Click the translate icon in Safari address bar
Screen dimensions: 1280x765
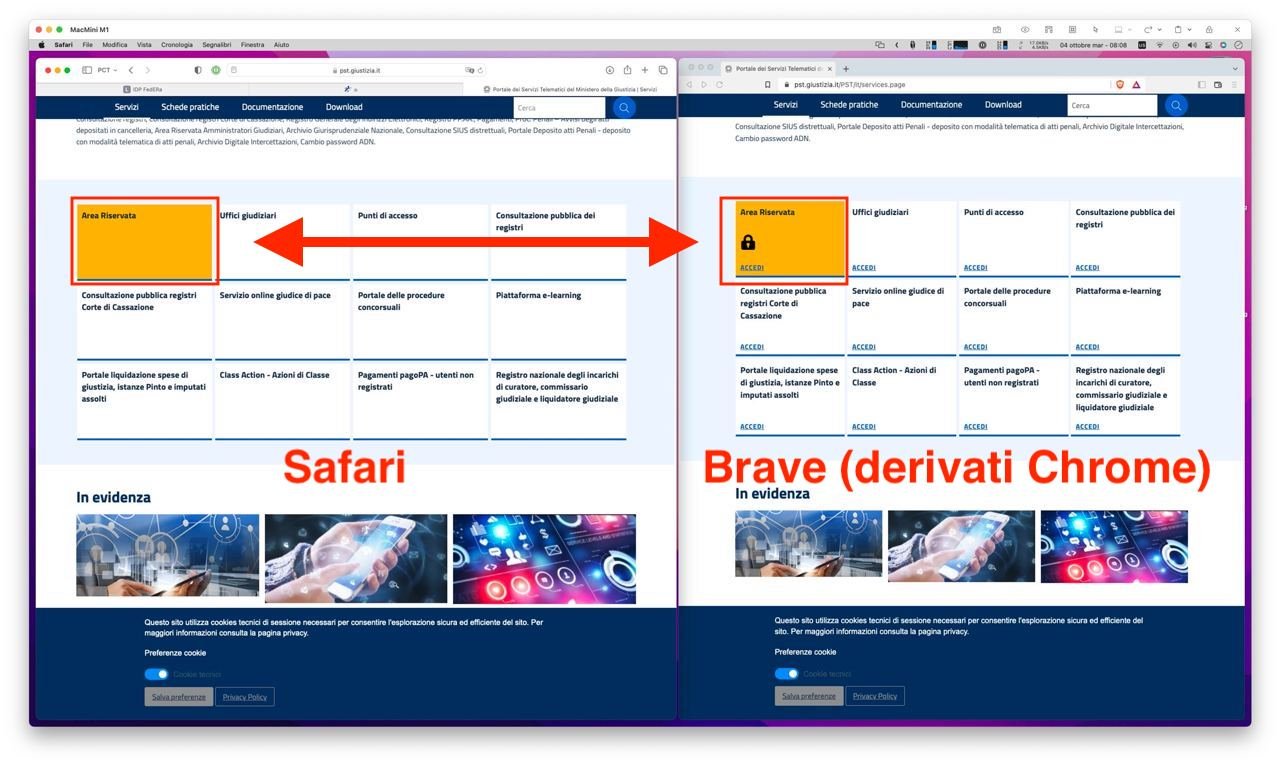[x=469, y=70]
